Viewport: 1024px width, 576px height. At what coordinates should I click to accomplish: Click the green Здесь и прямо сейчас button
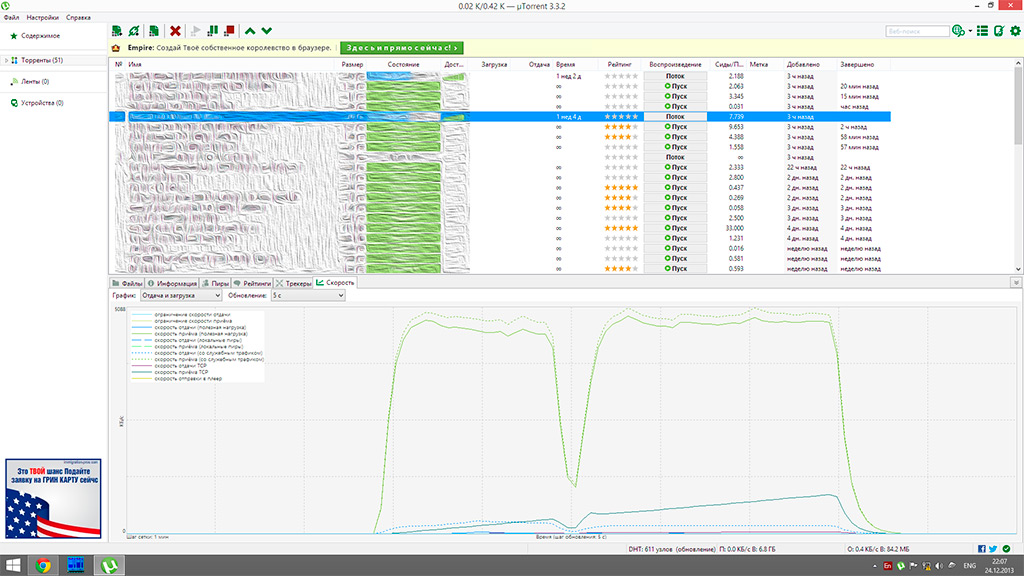pyautogui.click(x=402, y=48)
